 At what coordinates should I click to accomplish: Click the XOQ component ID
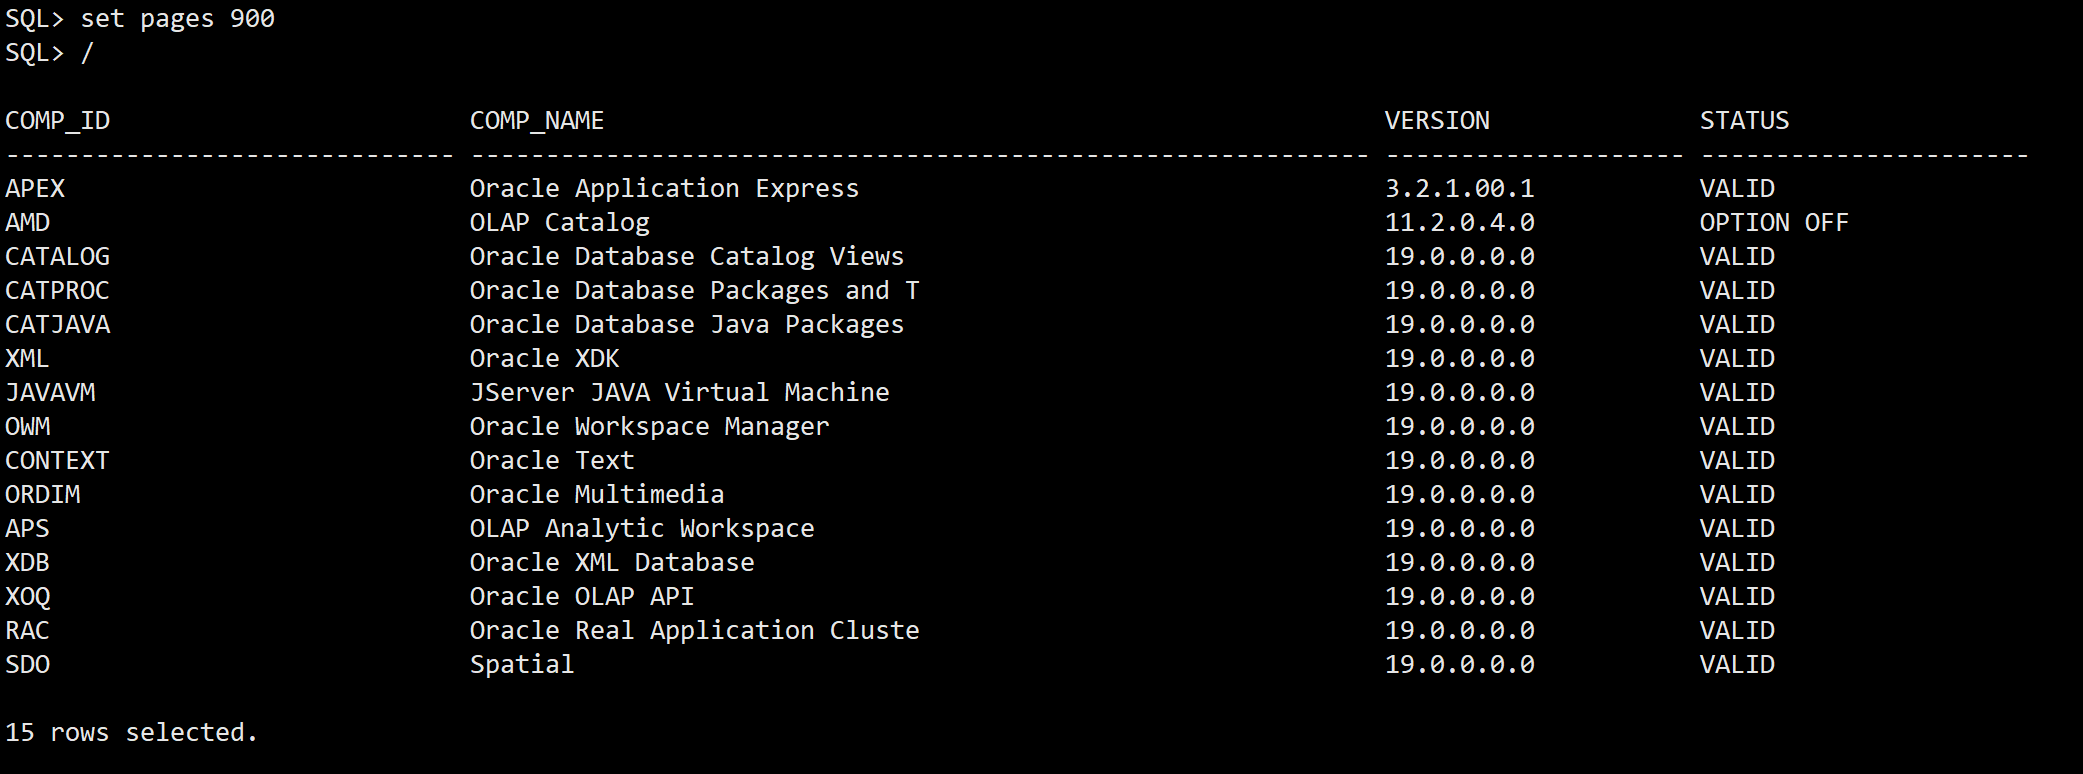point(28,597)
